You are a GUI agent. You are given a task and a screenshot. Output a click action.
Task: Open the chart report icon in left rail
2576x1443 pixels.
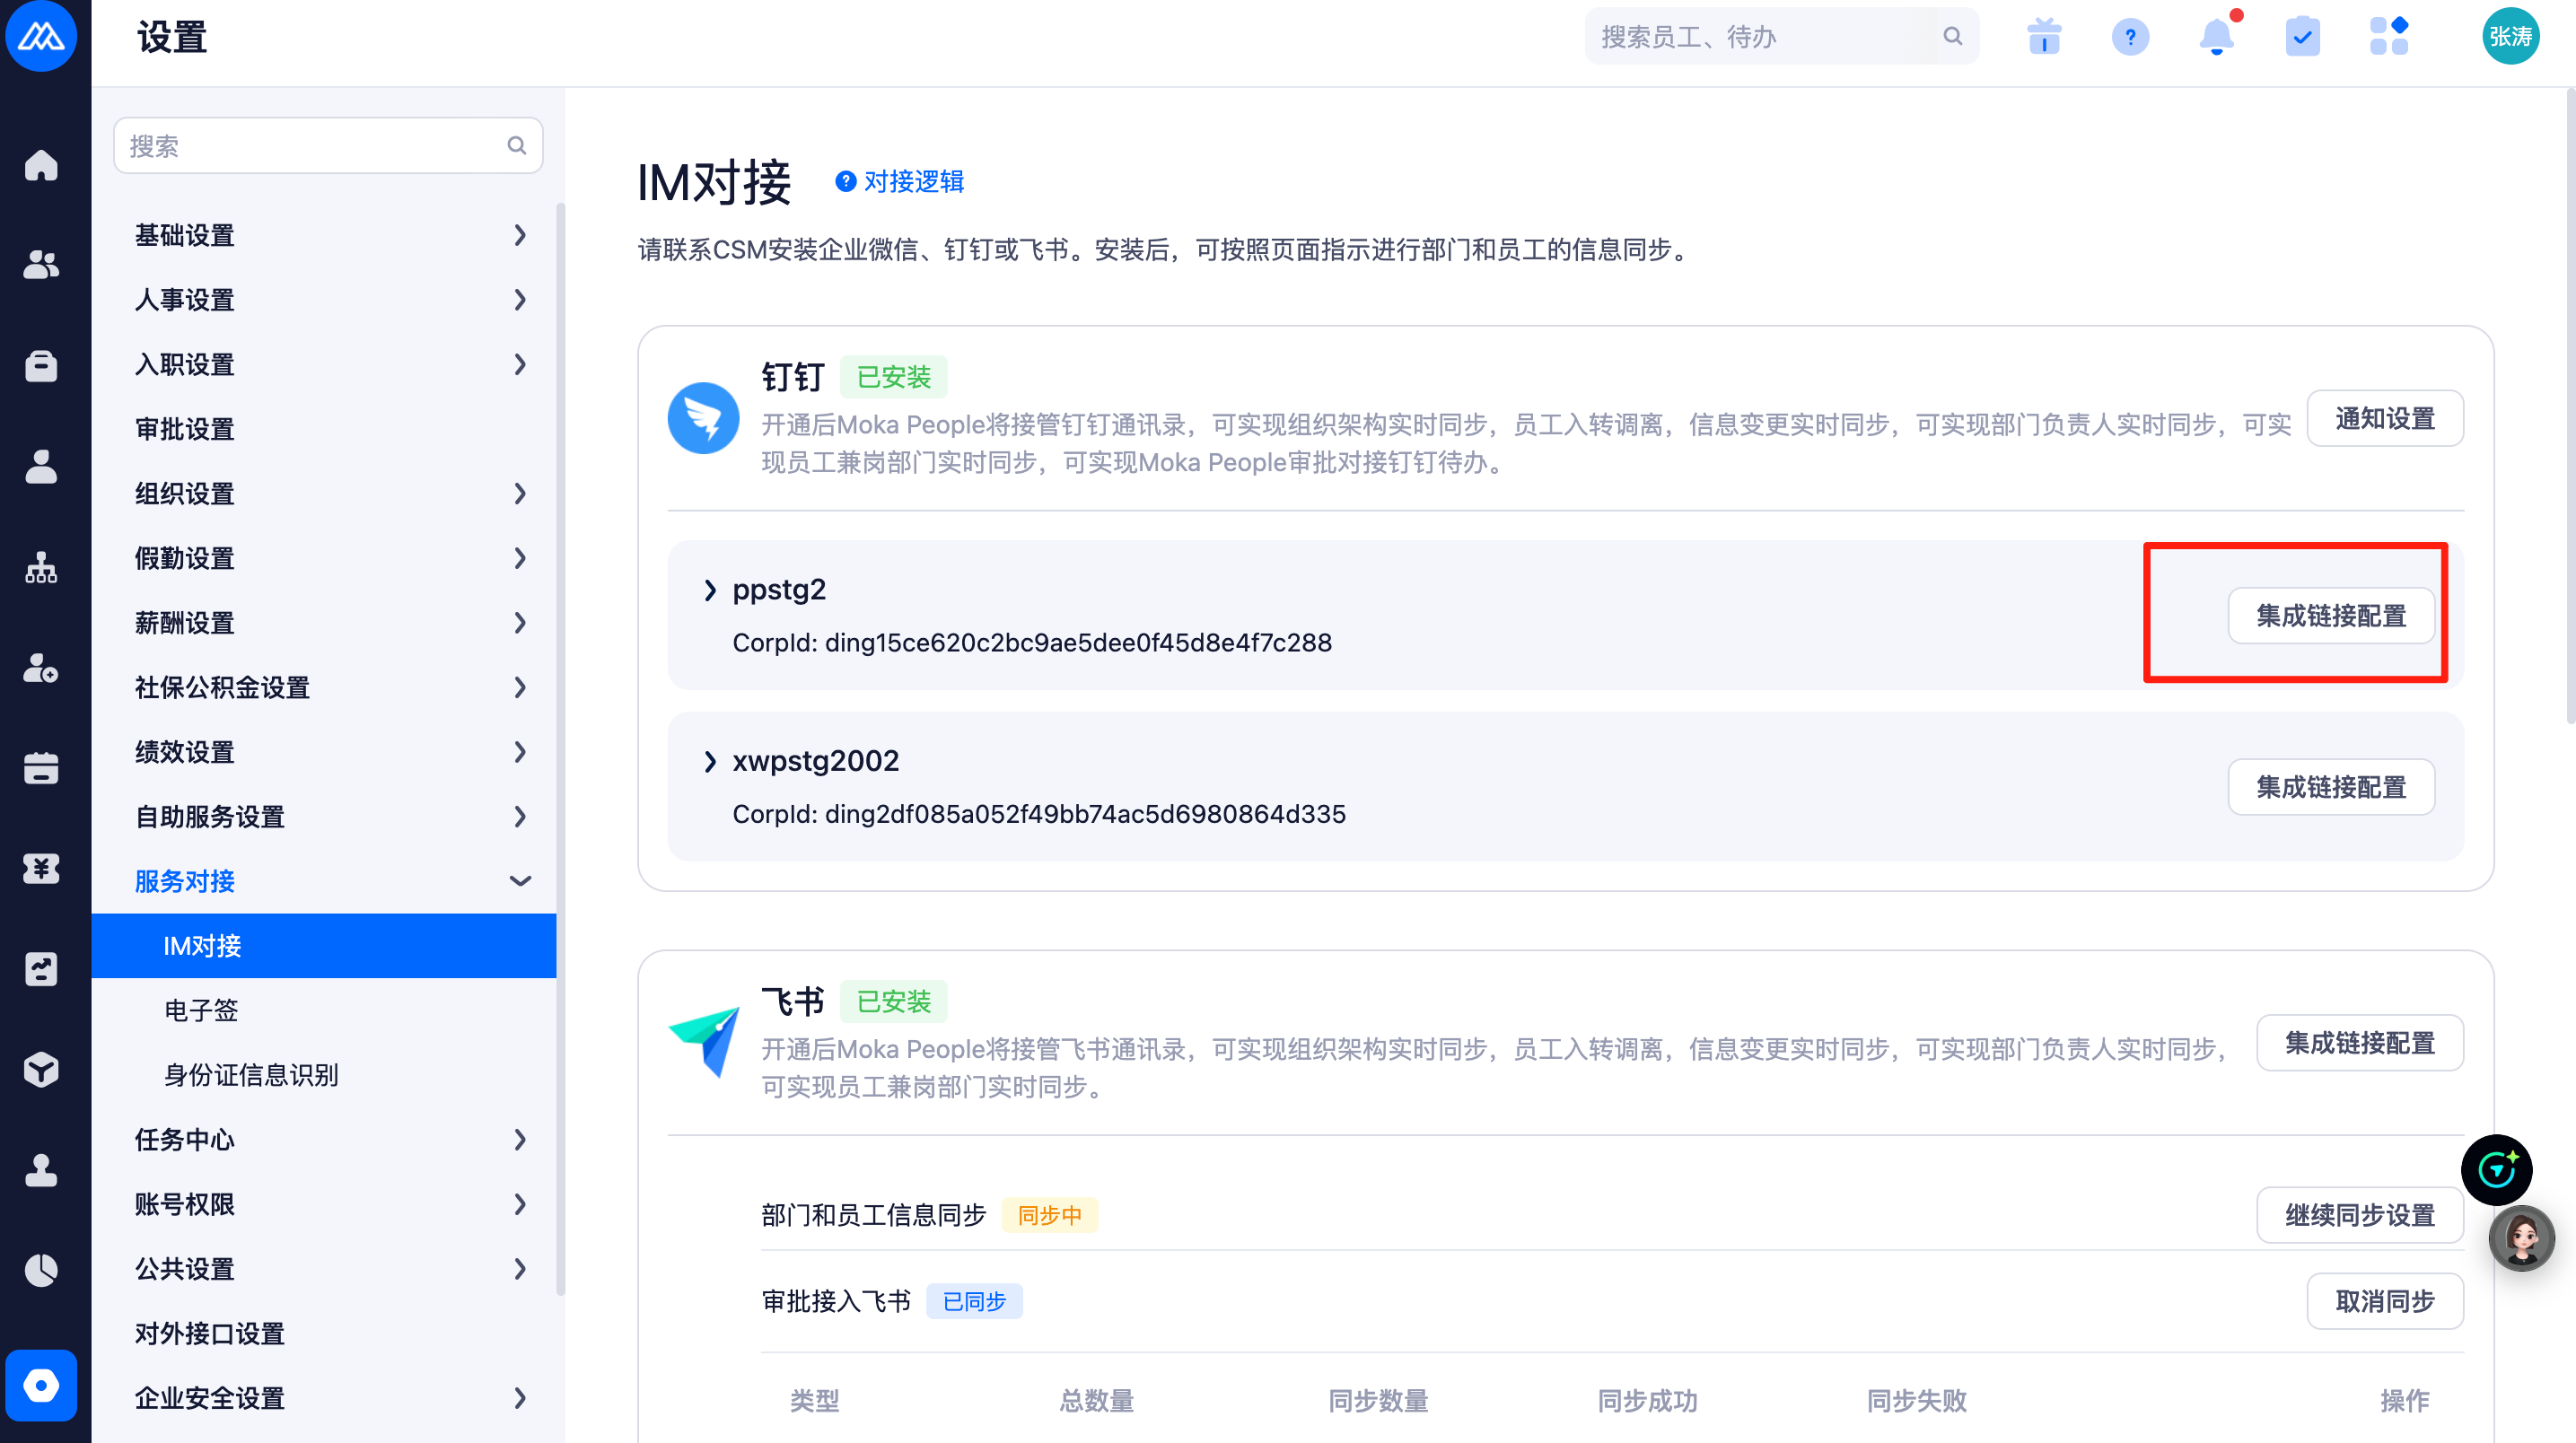tap(41, 969)
